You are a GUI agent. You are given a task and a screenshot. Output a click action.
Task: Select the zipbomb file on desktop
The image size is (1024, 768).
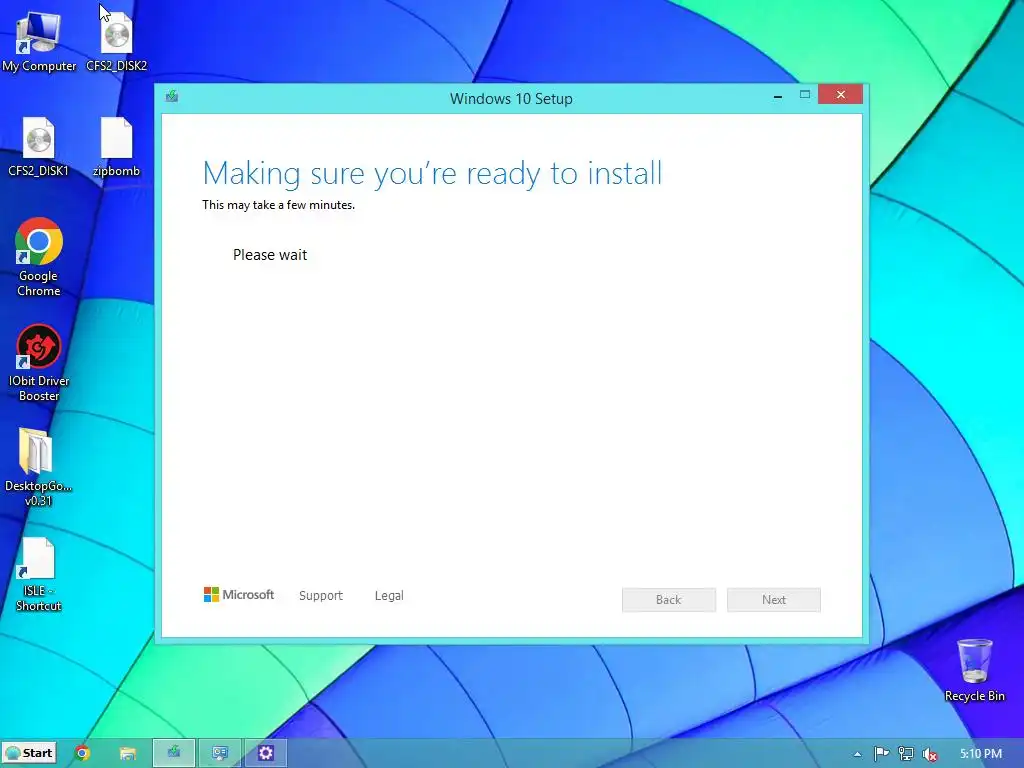click(116, 146)
